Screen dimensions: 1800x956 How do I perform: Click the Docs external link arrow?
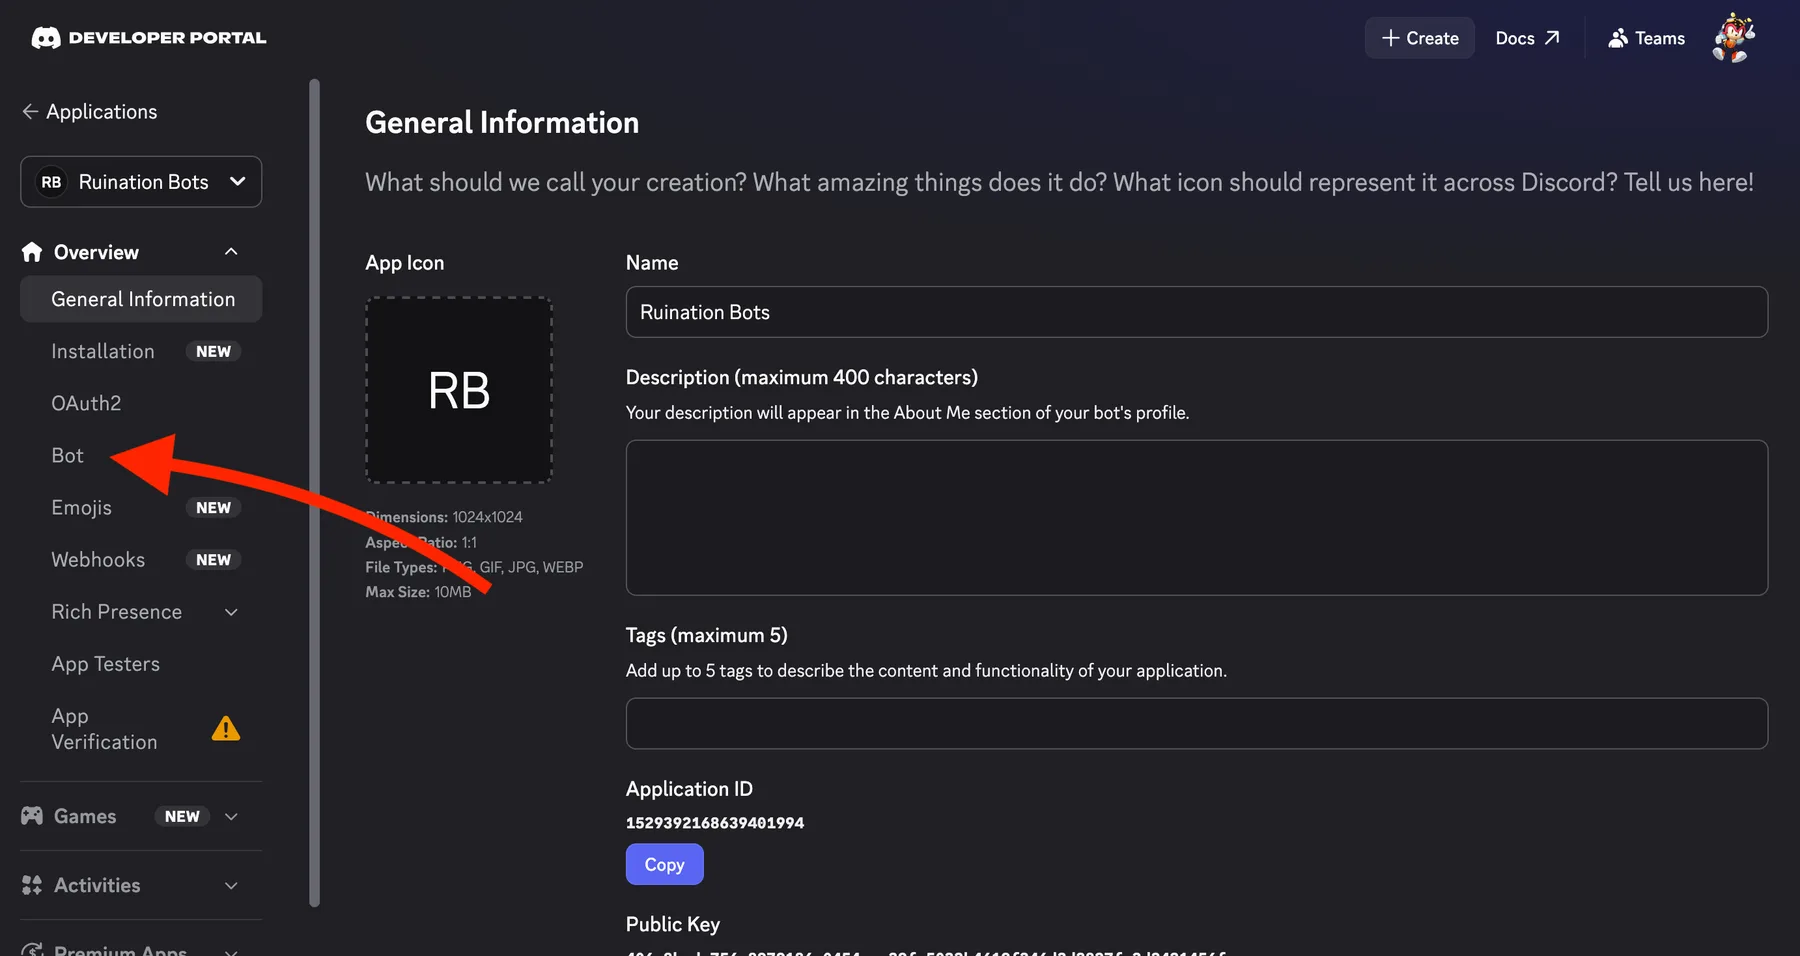pyautogui.click(x=1552, y=38)
